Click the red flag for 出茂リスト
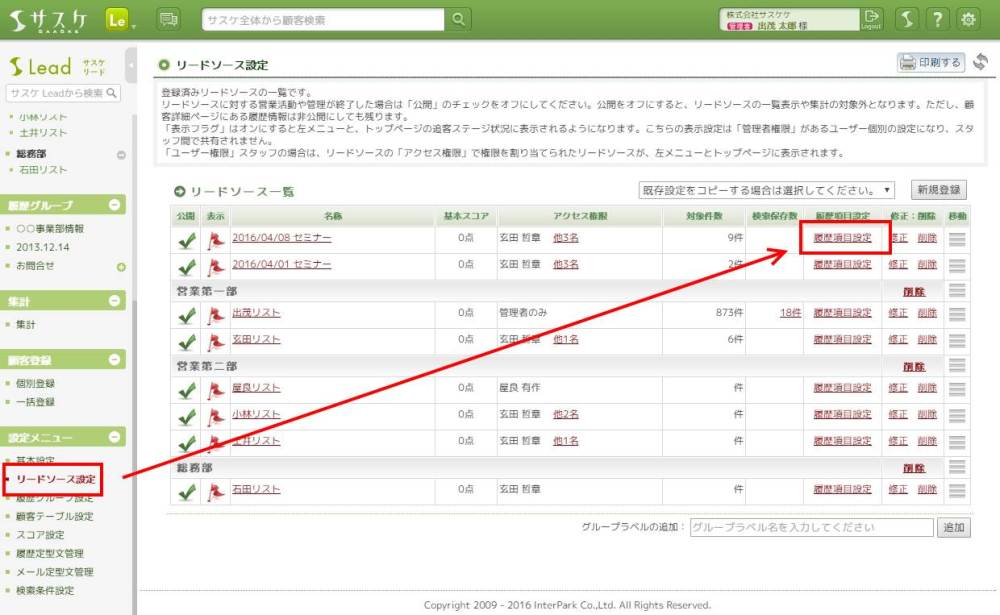Image resolution: width=1000 pixels, height=615 pixels. [215, 314]
